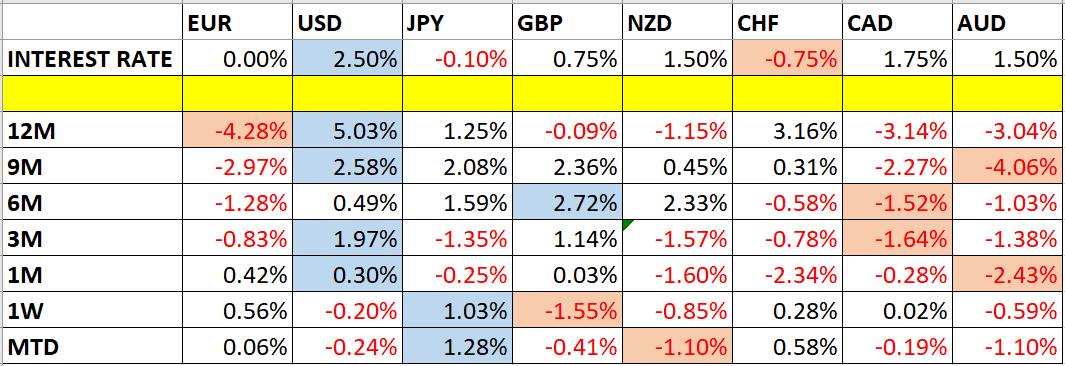Select the 1W GBP cell showing -1.55%
This screenshot has width=1065, height=366.
568,310
